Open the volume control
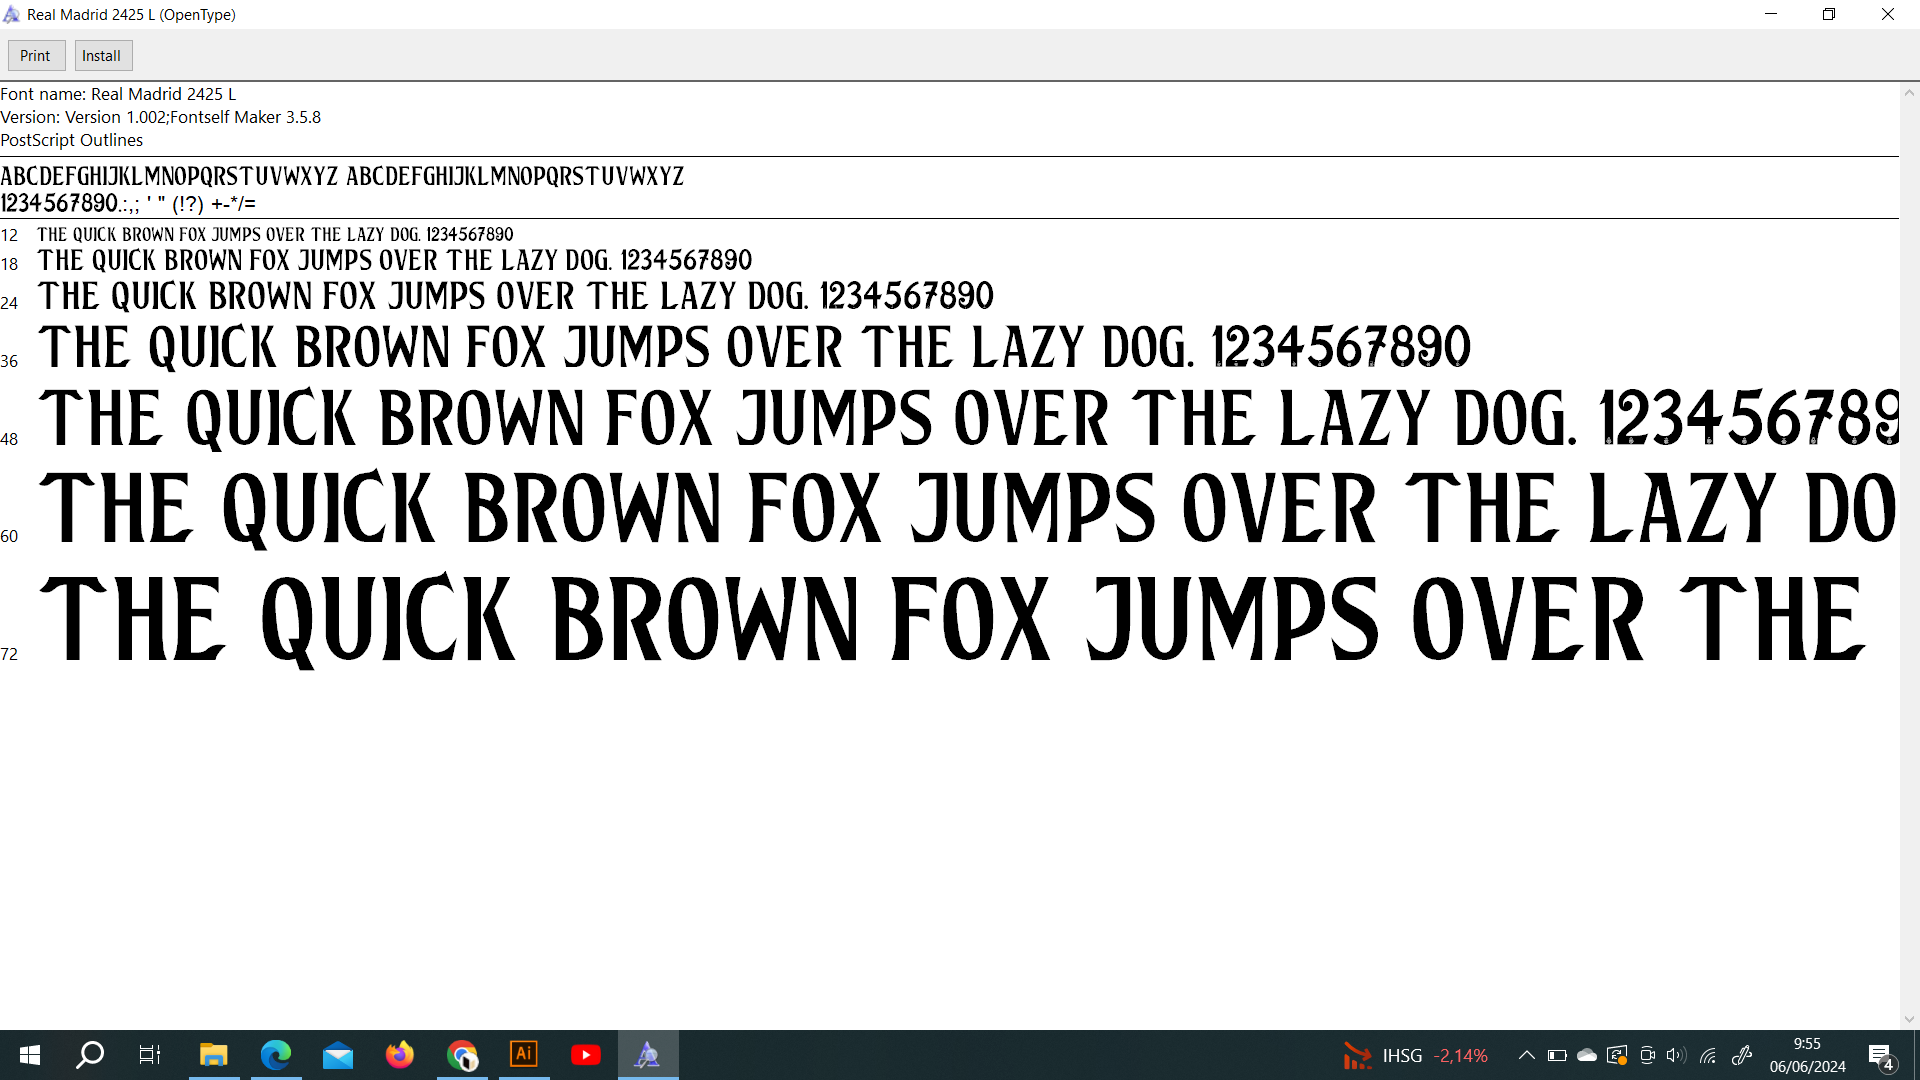The image size is (1920, 1080). [x=1677, y=1055]
